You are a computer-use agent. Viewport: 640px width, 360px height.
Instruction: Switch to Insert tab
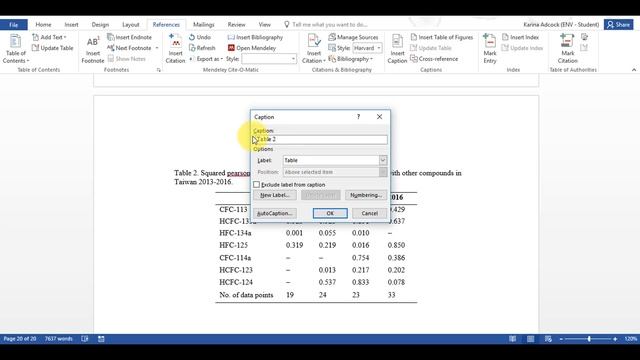click(71, 24)
